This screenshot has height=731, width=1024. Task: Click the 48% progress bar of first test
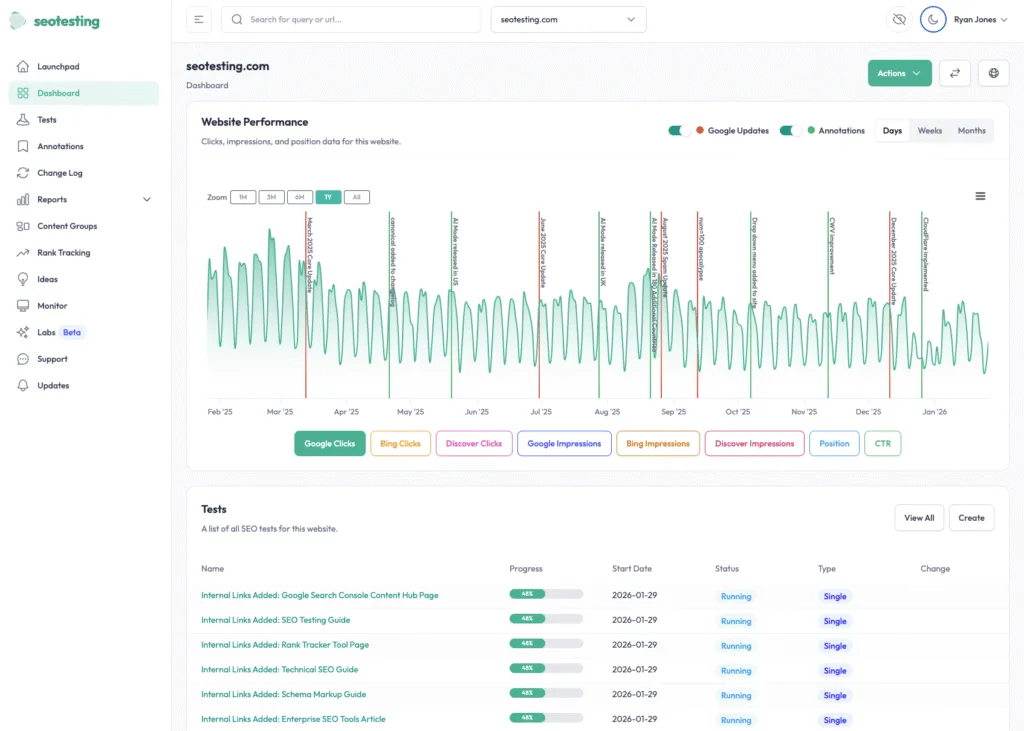pyautogui.click(x=546, y=592)
